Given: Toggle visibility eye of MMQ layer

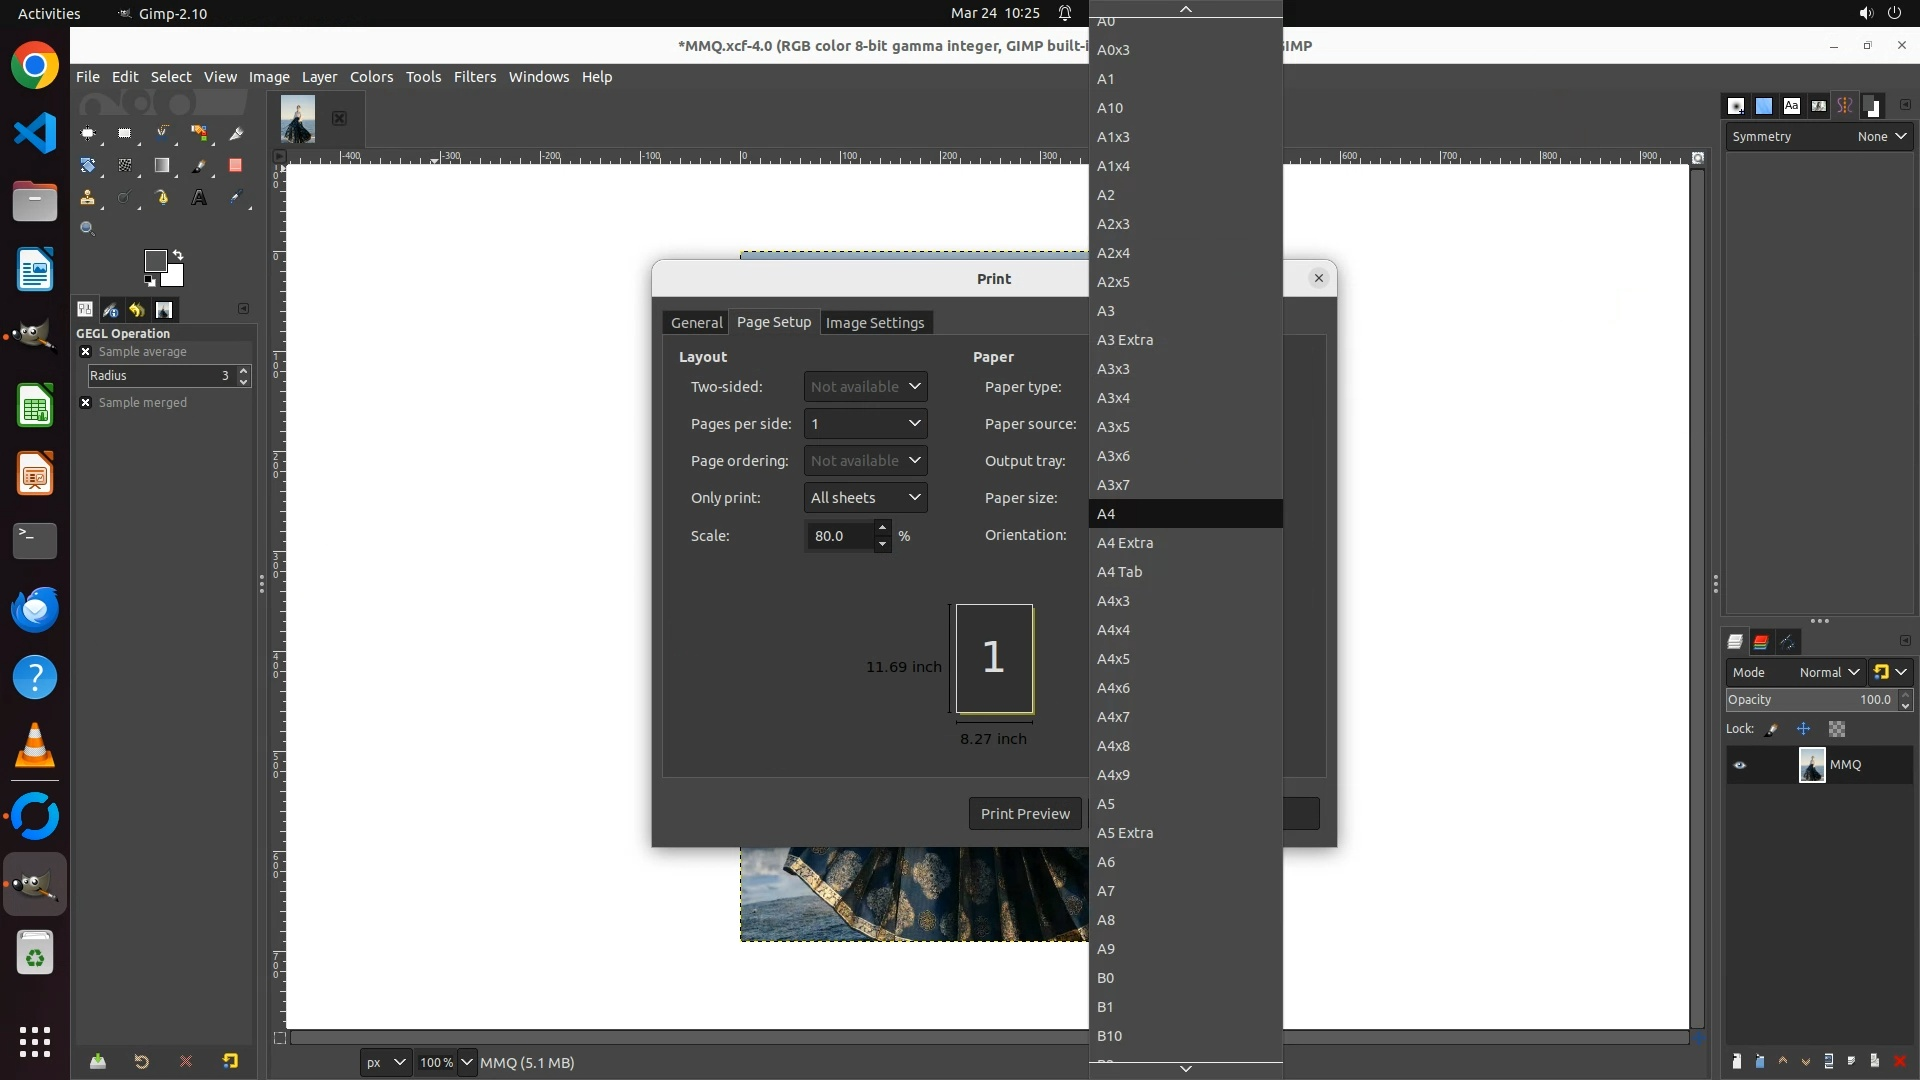Looking at the screenshot, I should [1740, 765].
